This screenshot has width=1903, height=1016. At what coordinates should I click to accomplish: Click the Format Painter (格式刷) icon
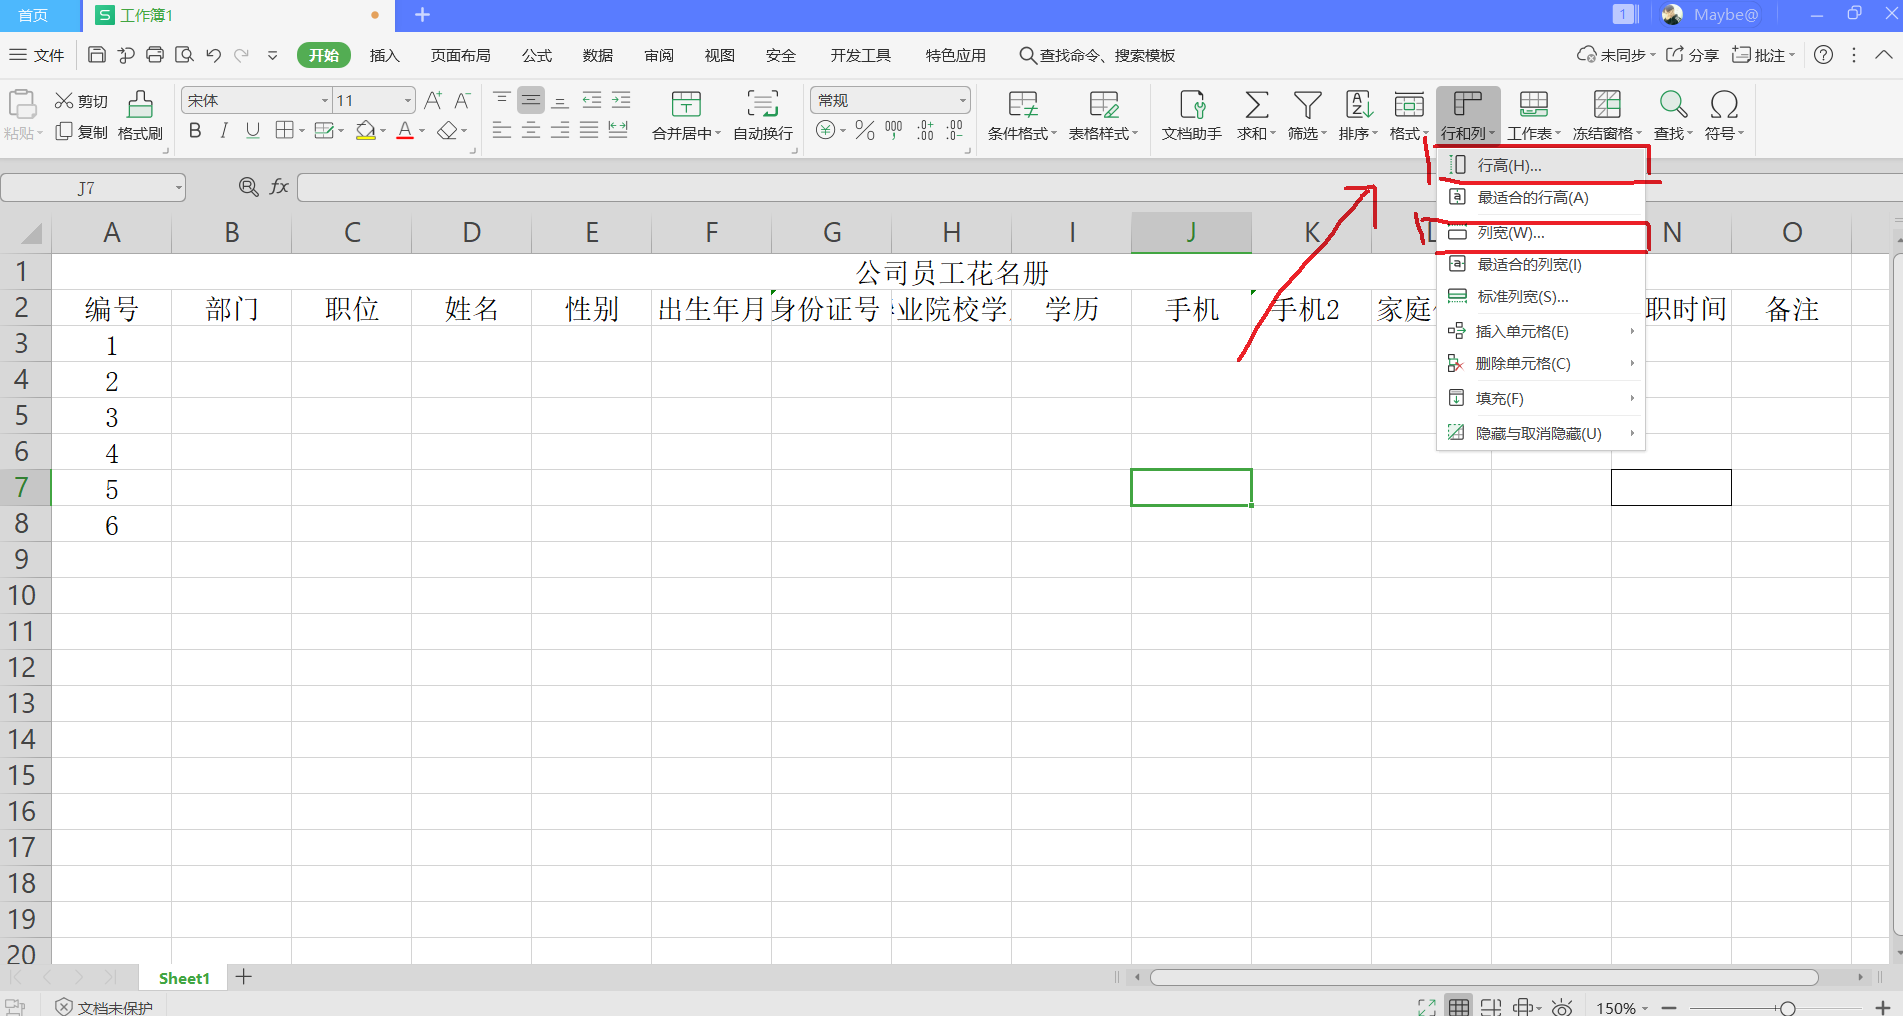click(x=140, y=104)
